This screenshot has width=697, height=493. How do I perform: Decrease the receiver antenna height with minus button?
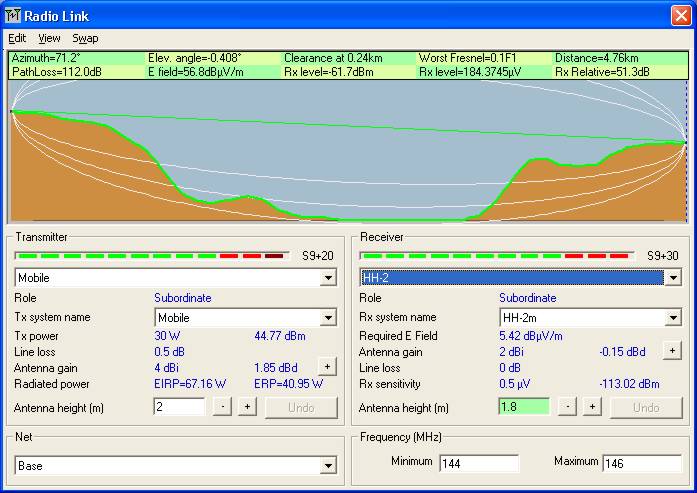567,407
